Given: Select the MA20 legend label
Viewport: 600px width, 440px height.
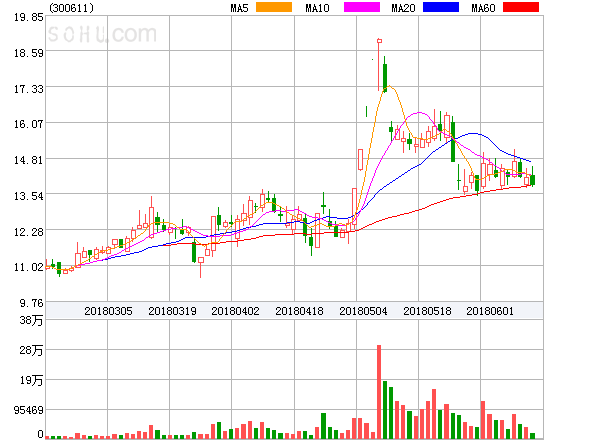Looking at the screenshot, I should (403, 8).
